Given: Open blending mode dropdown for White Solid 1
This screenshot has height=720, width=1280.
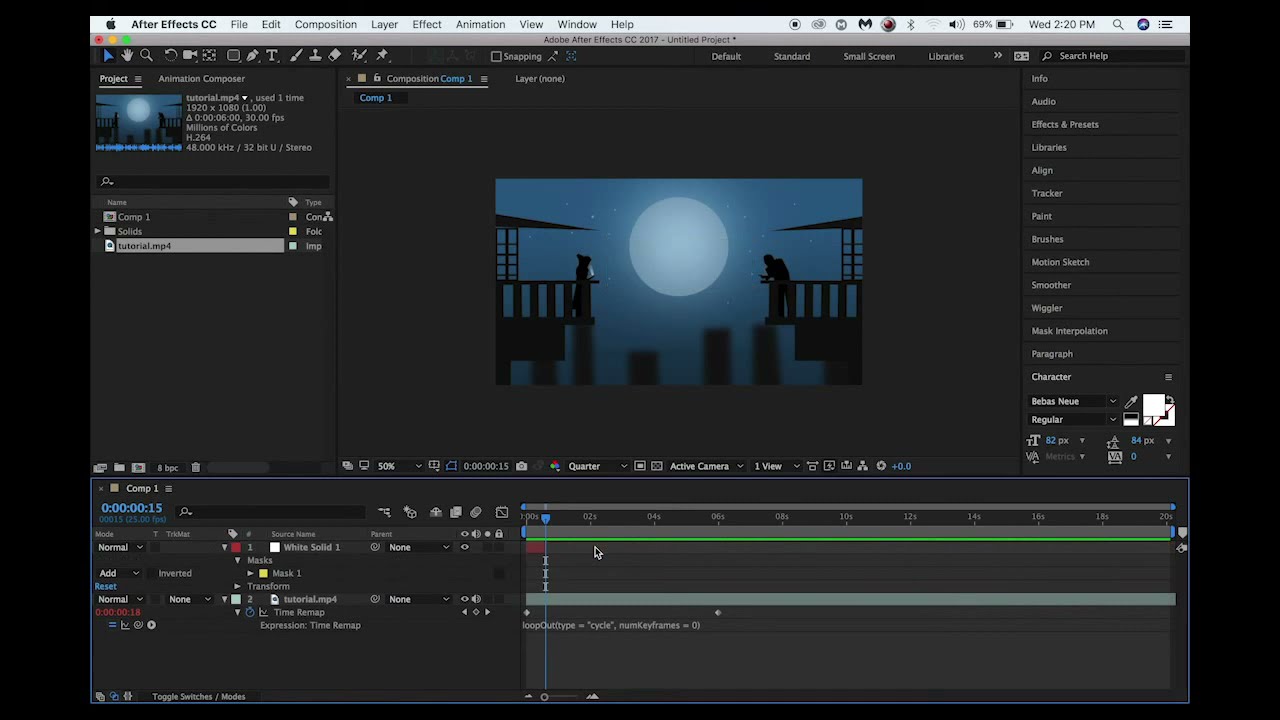Looking at the screenshot, I should (x=120, y=547).
